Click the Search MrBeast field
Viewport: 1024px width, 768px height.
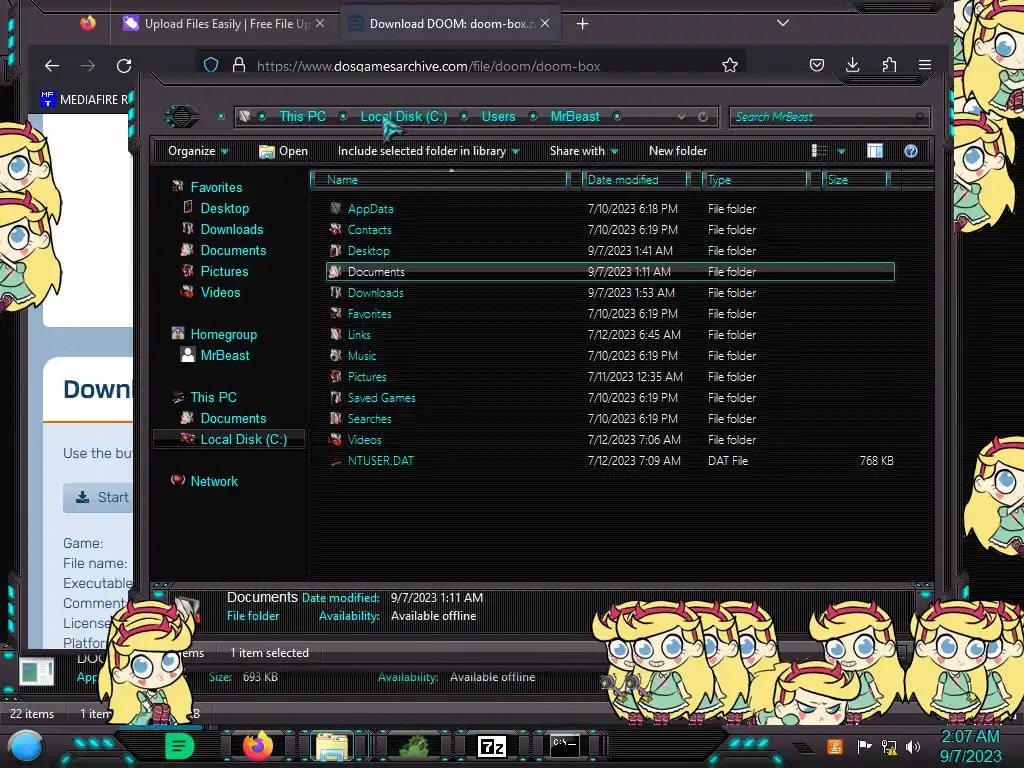pos(829,117)
